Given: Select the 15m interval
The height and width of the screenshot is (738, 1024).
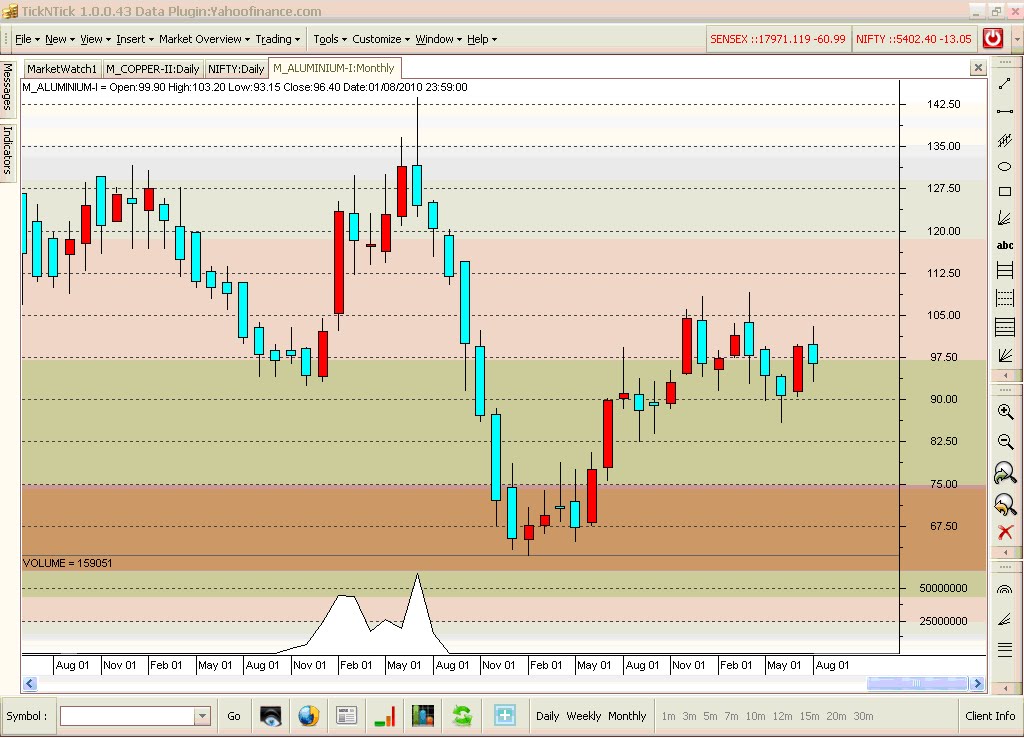Looking at the screenshot, I should click(x=812, y=716).
